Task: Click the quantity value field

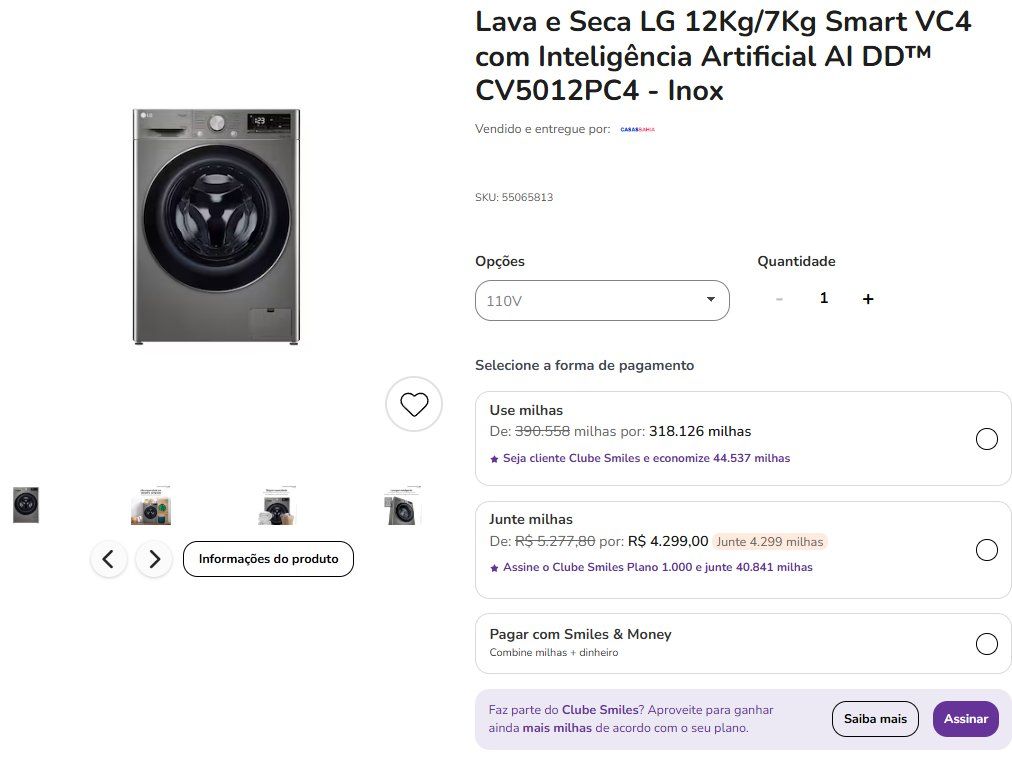Action: point(824,298)
